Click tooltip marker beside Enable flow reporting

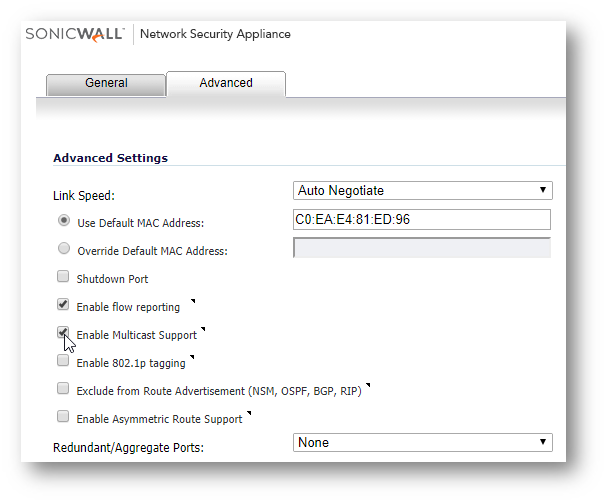tap(191, 300)
